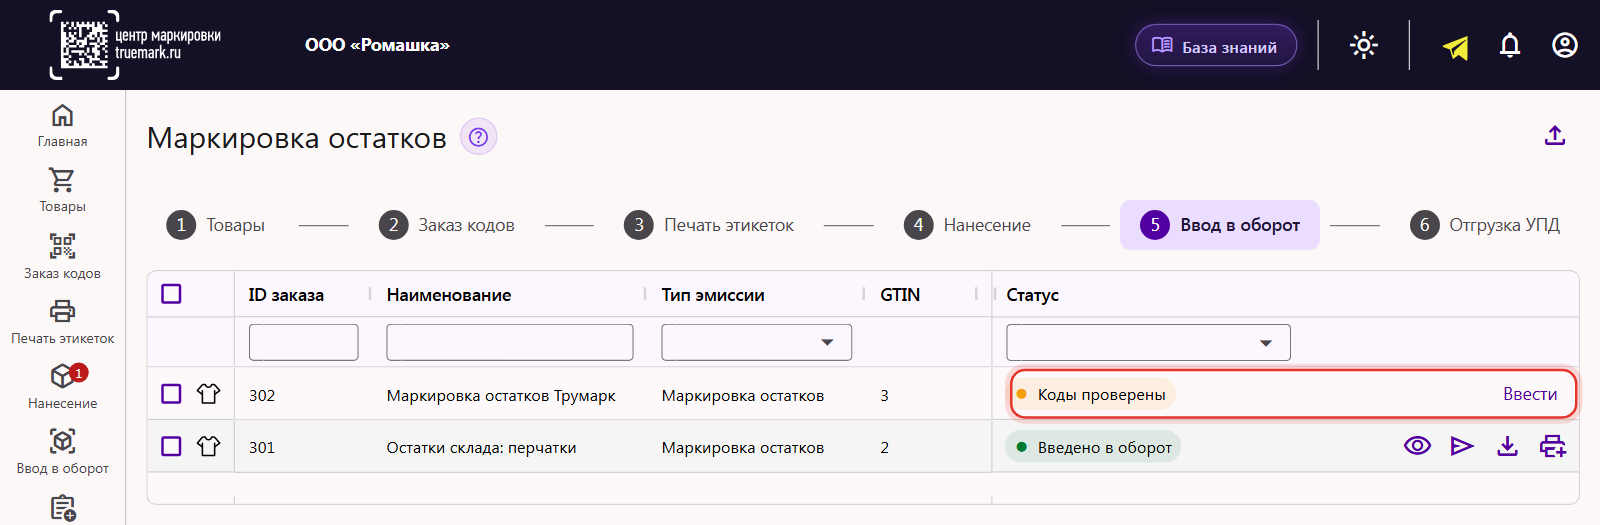1600x525 pixels.
Task: Click the shirt icon in row 301
Action: [208, 446]
